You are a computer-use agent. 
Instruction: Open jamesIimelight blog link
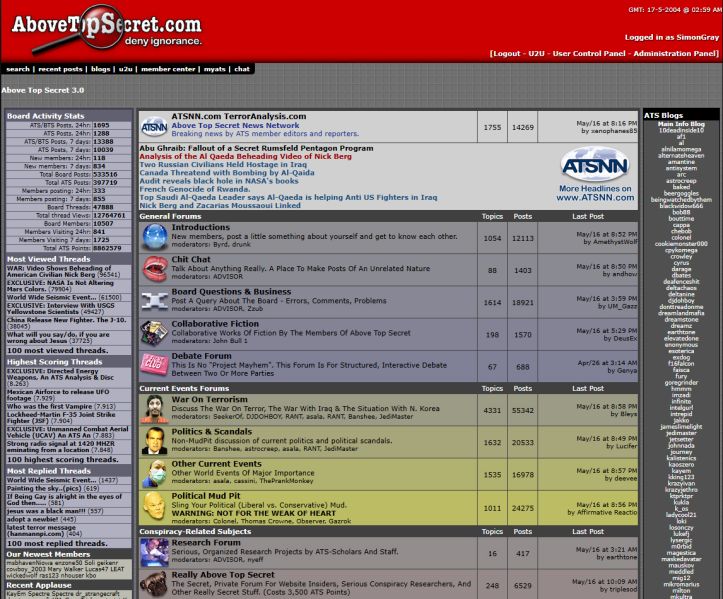pos(681,427)
